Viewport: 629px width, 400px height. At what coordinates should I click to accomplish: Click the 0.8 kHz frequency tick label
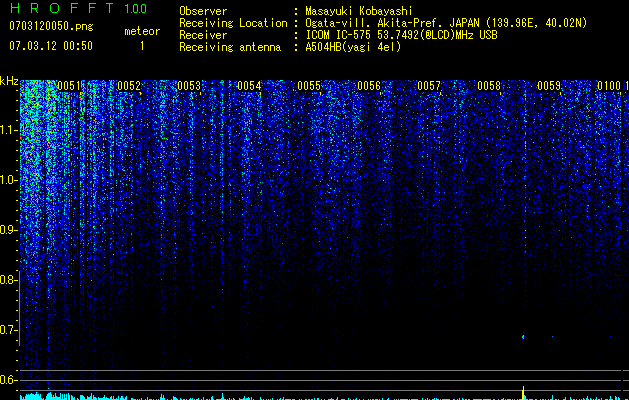coord(8,280)
